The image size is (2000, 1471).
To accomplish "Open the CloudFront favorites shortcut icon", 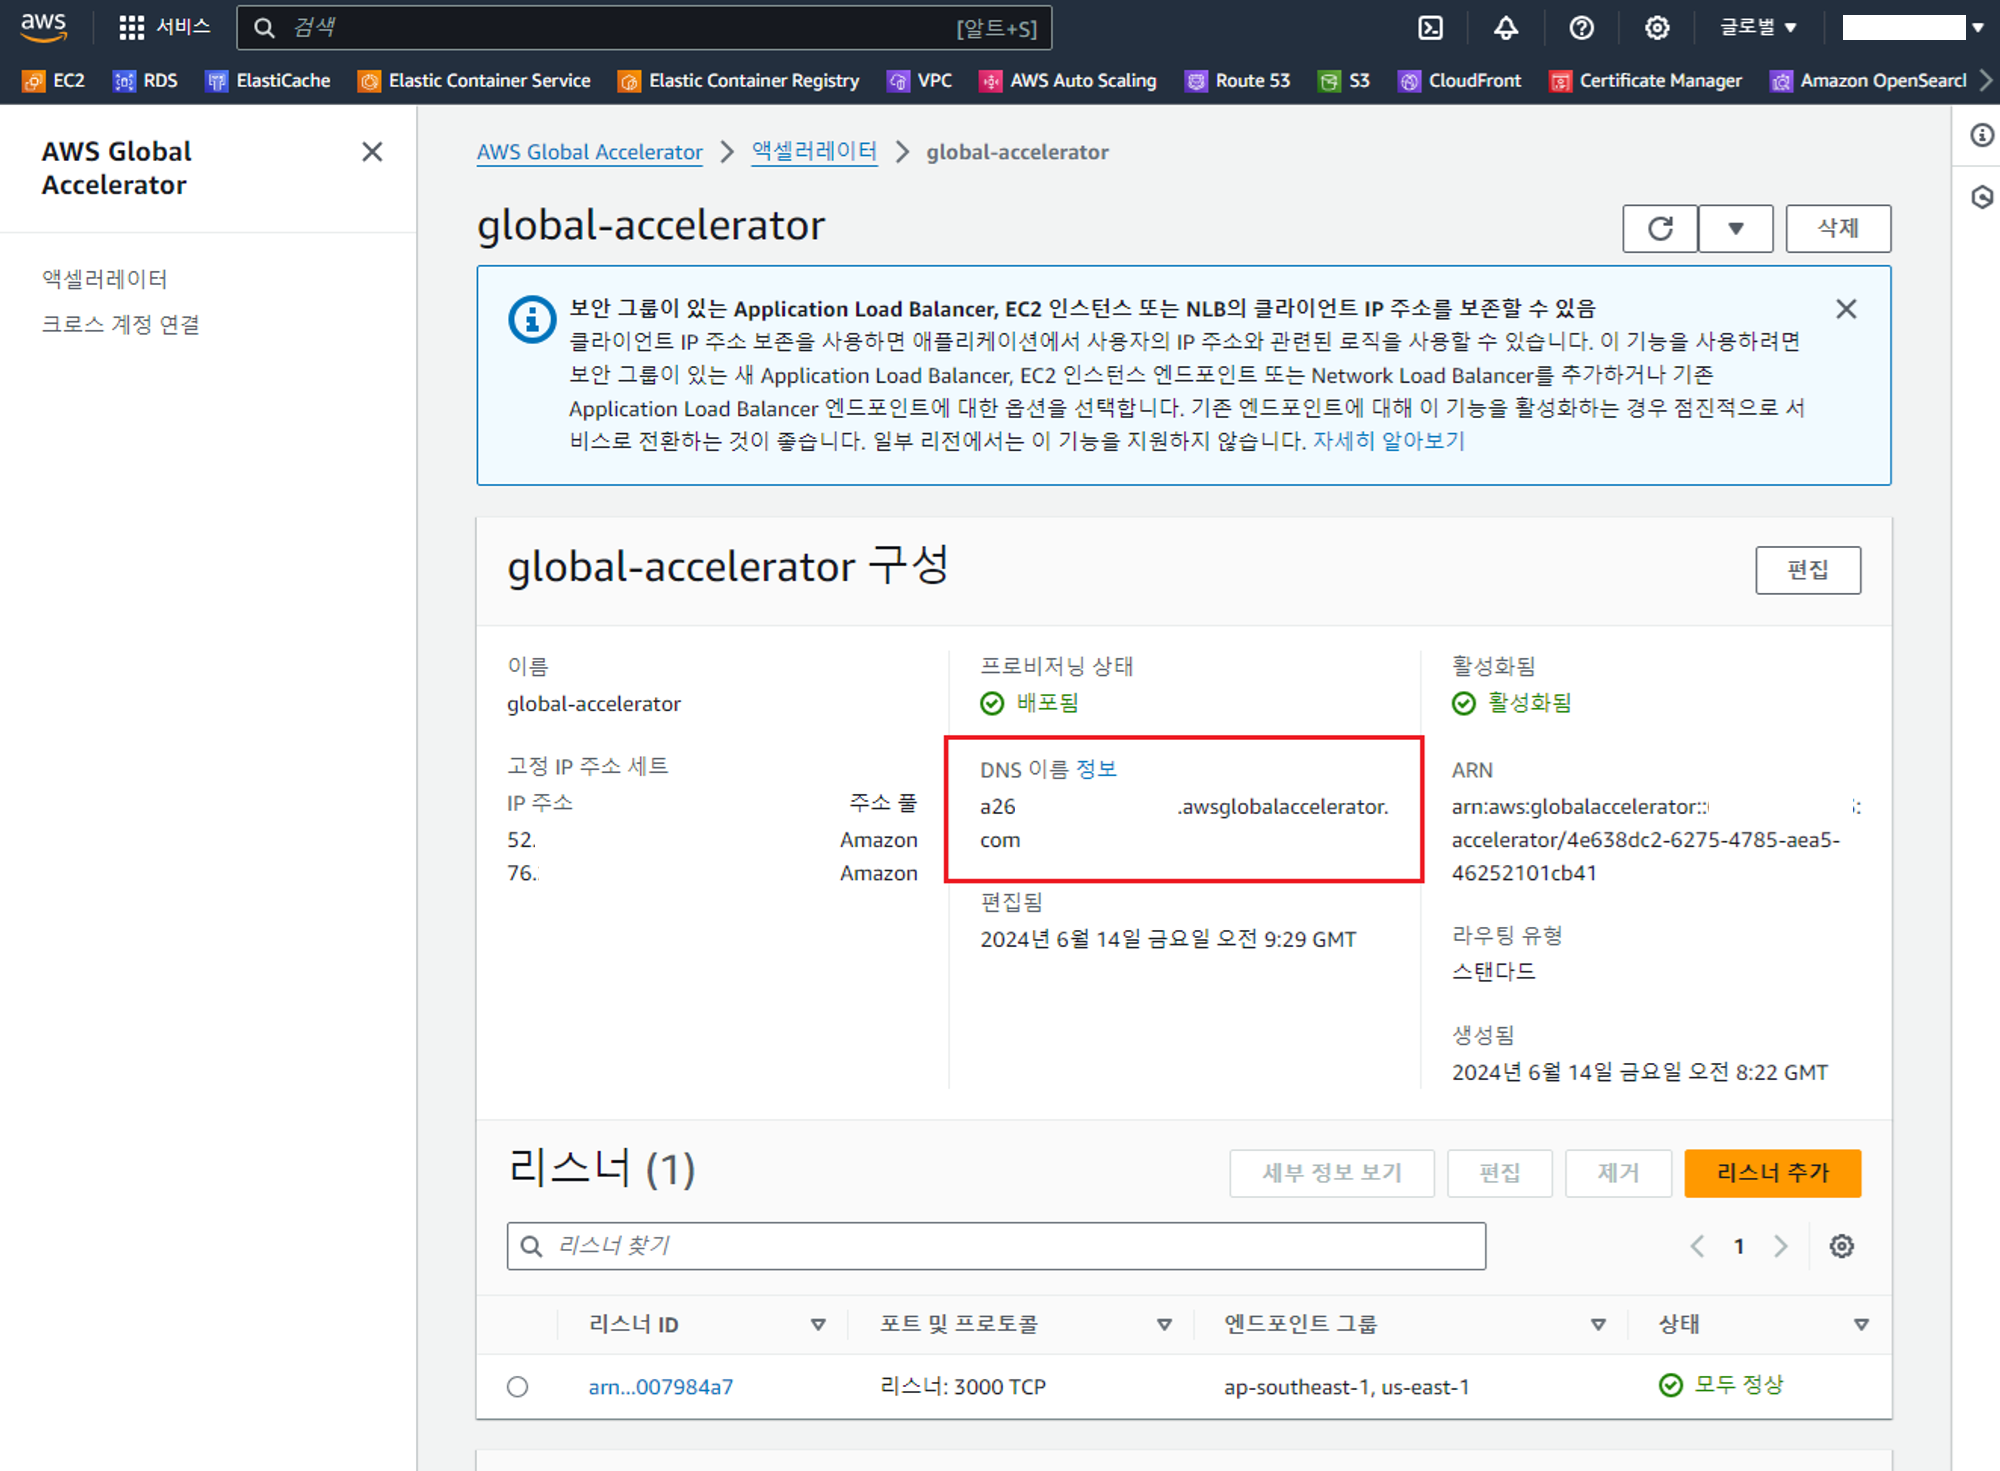I will click(1409, 81).
